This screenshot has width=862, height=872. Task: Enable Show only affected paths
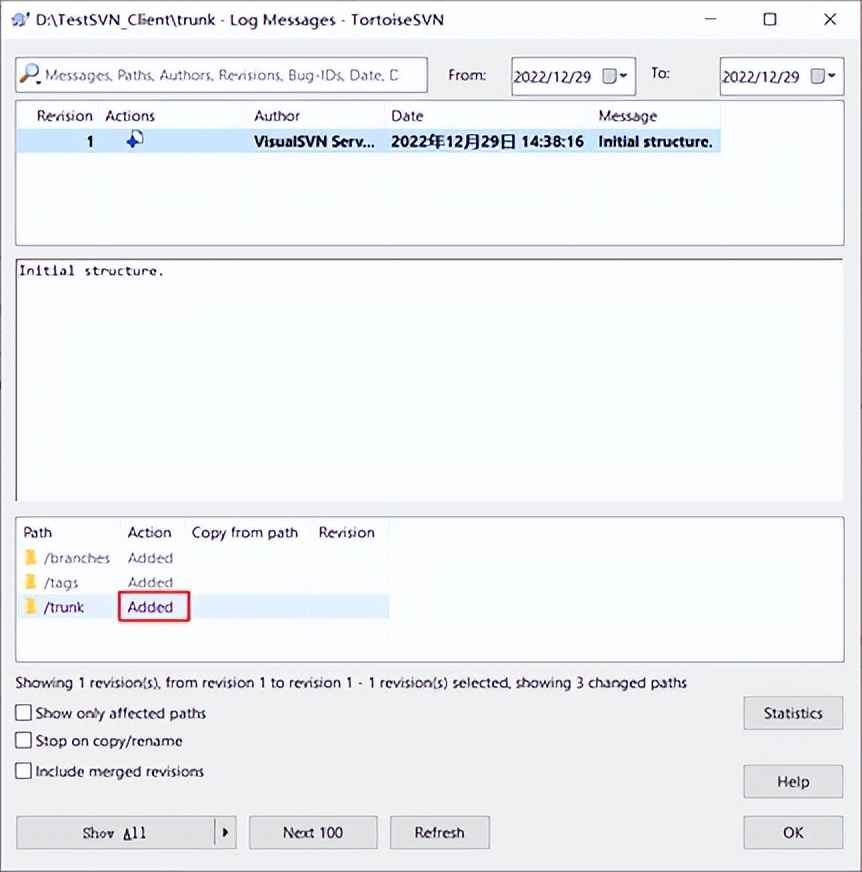click(x=23, y=712)
